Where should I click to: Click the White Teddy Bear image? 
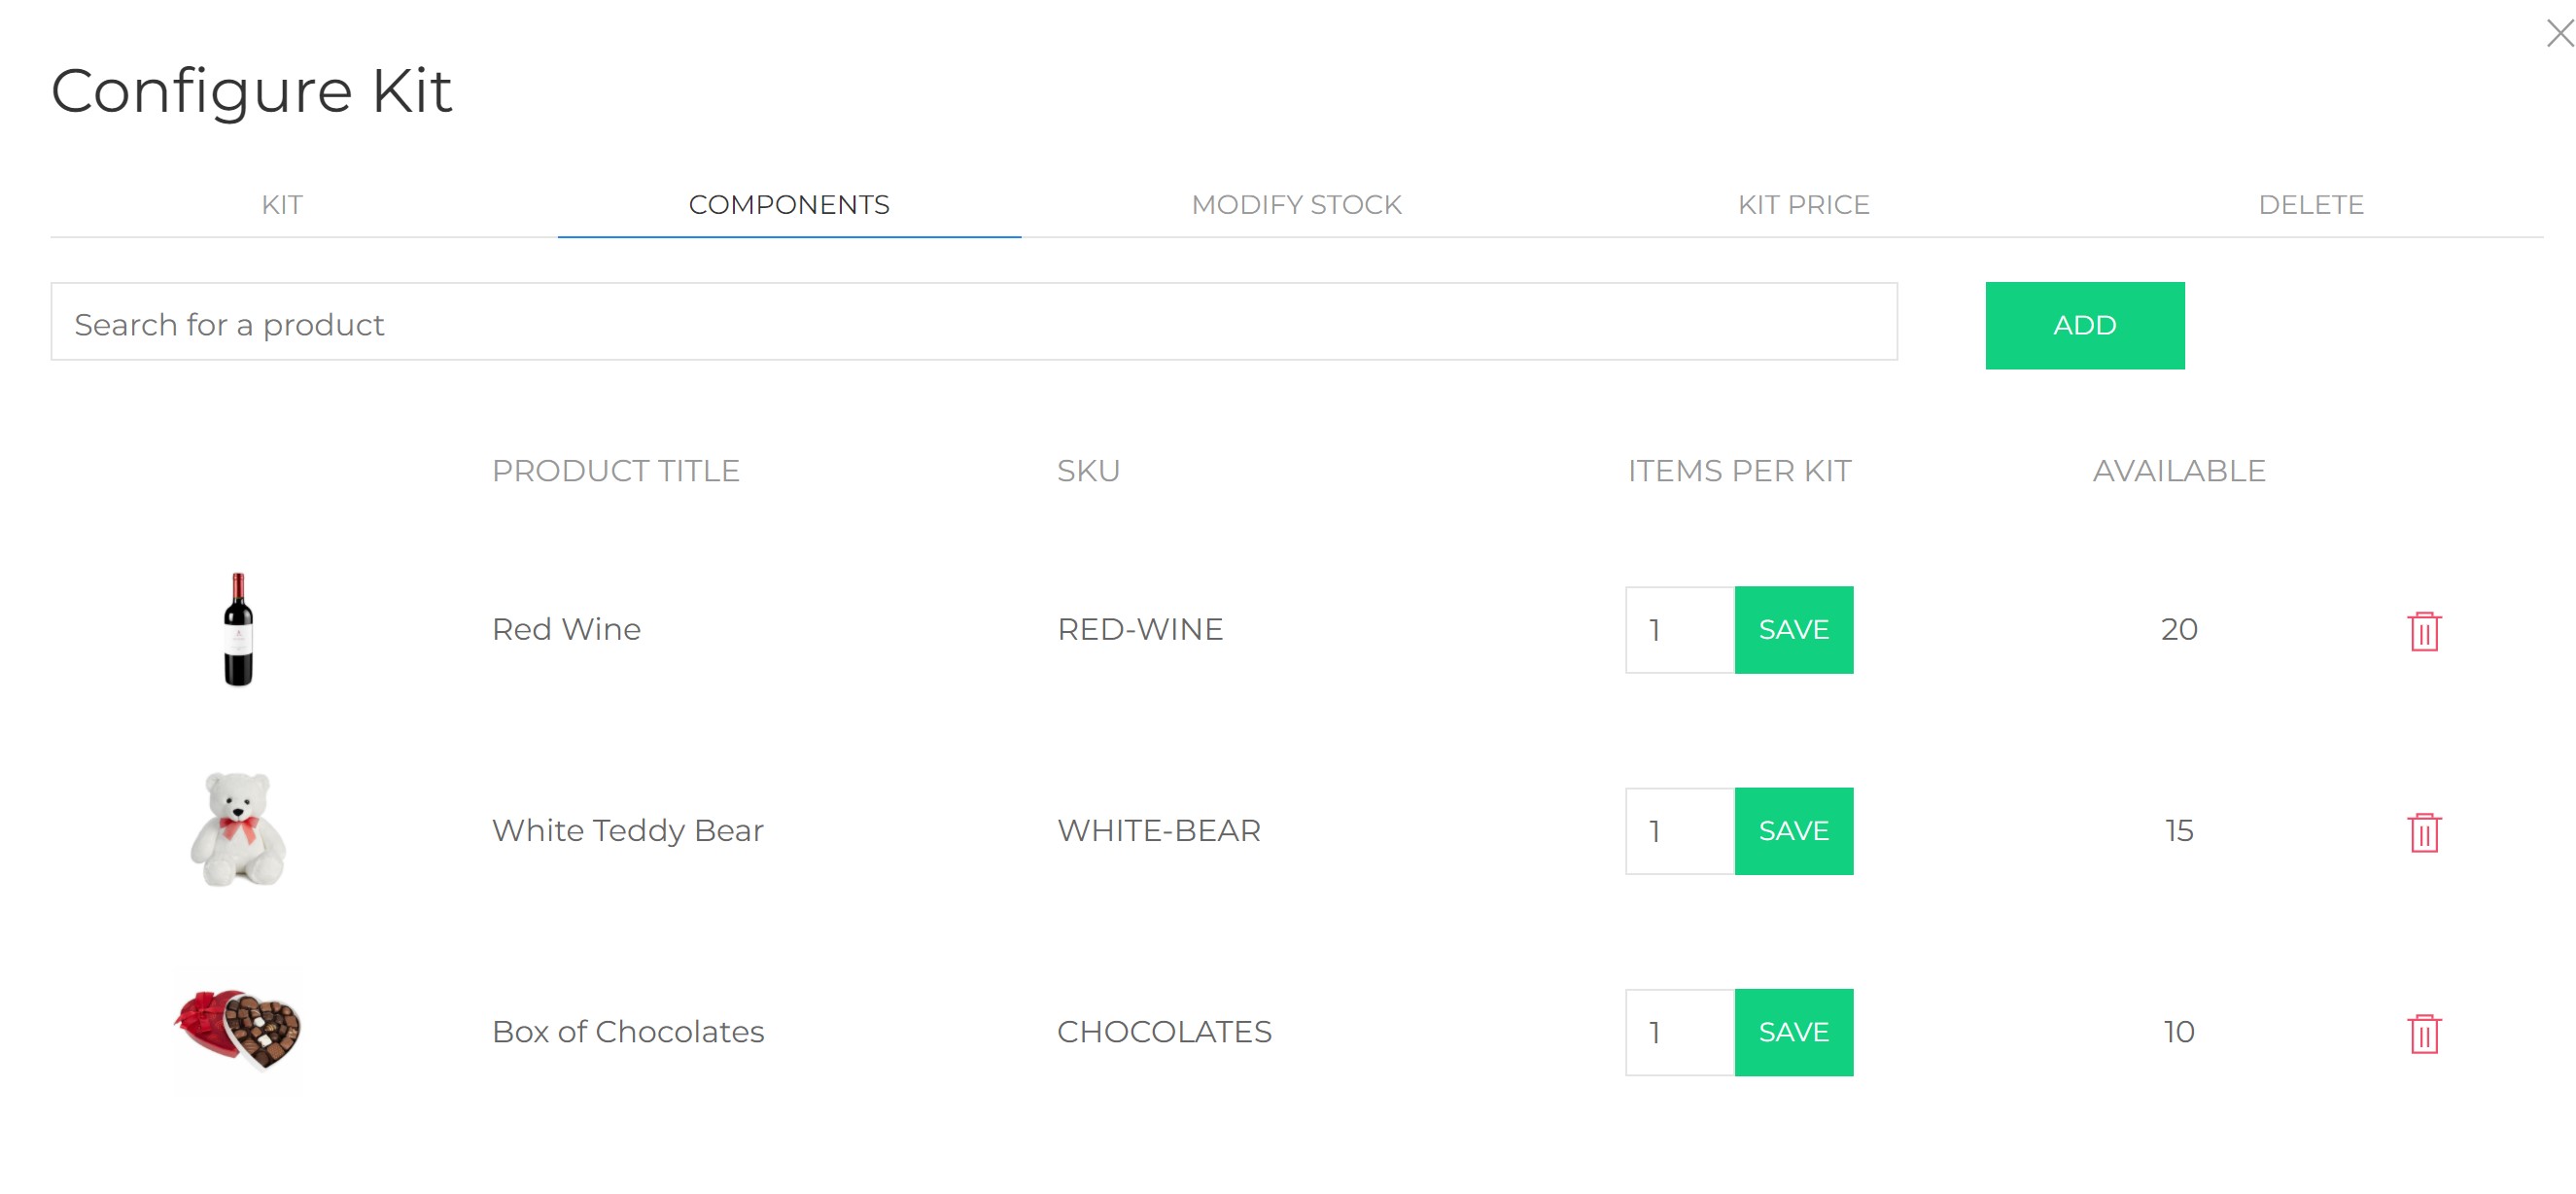[x=238, y=830]
